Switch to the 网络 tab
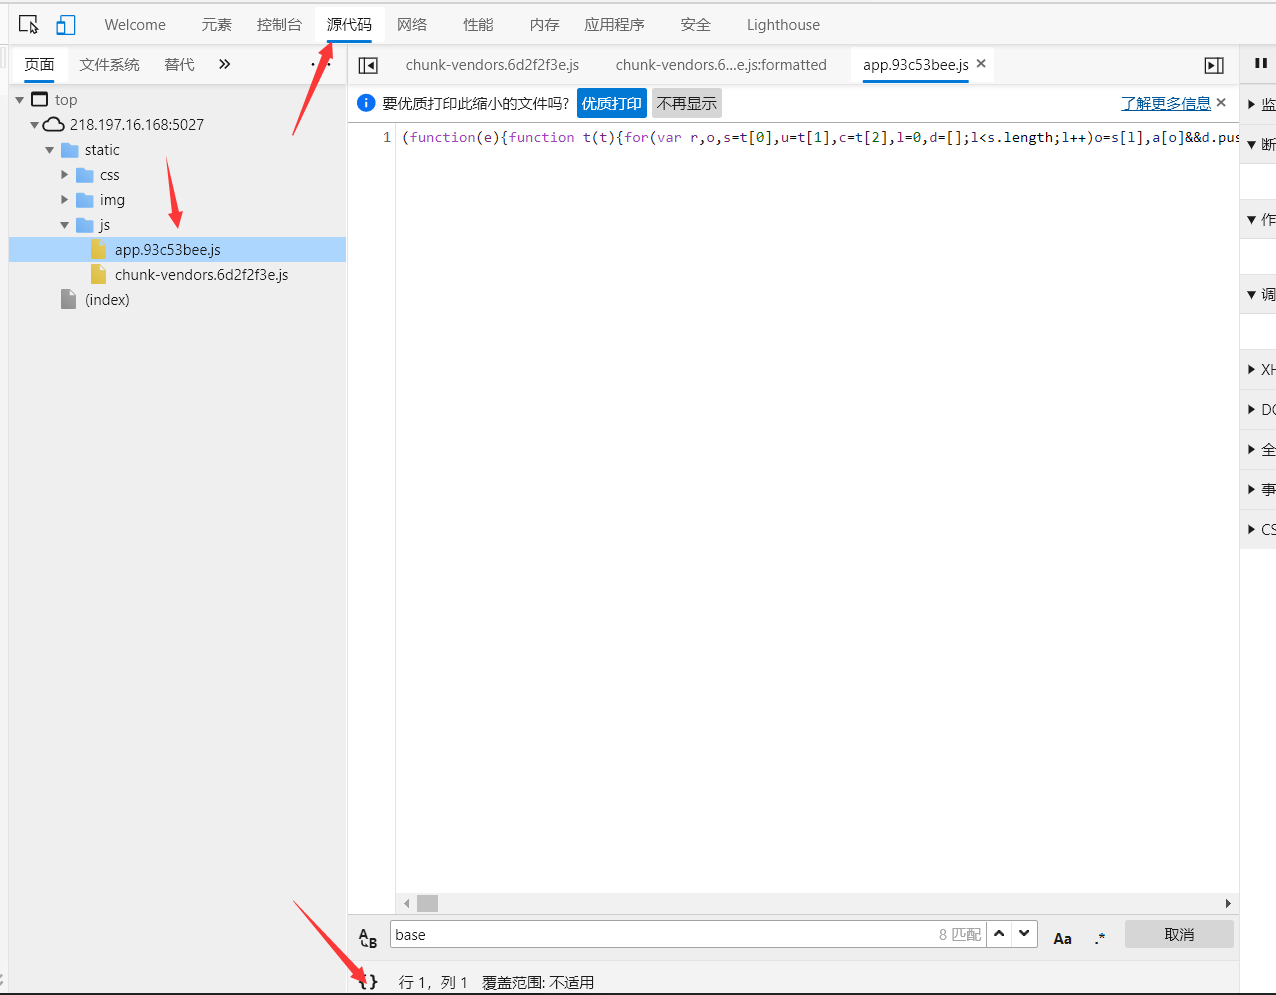 point(412,25)
